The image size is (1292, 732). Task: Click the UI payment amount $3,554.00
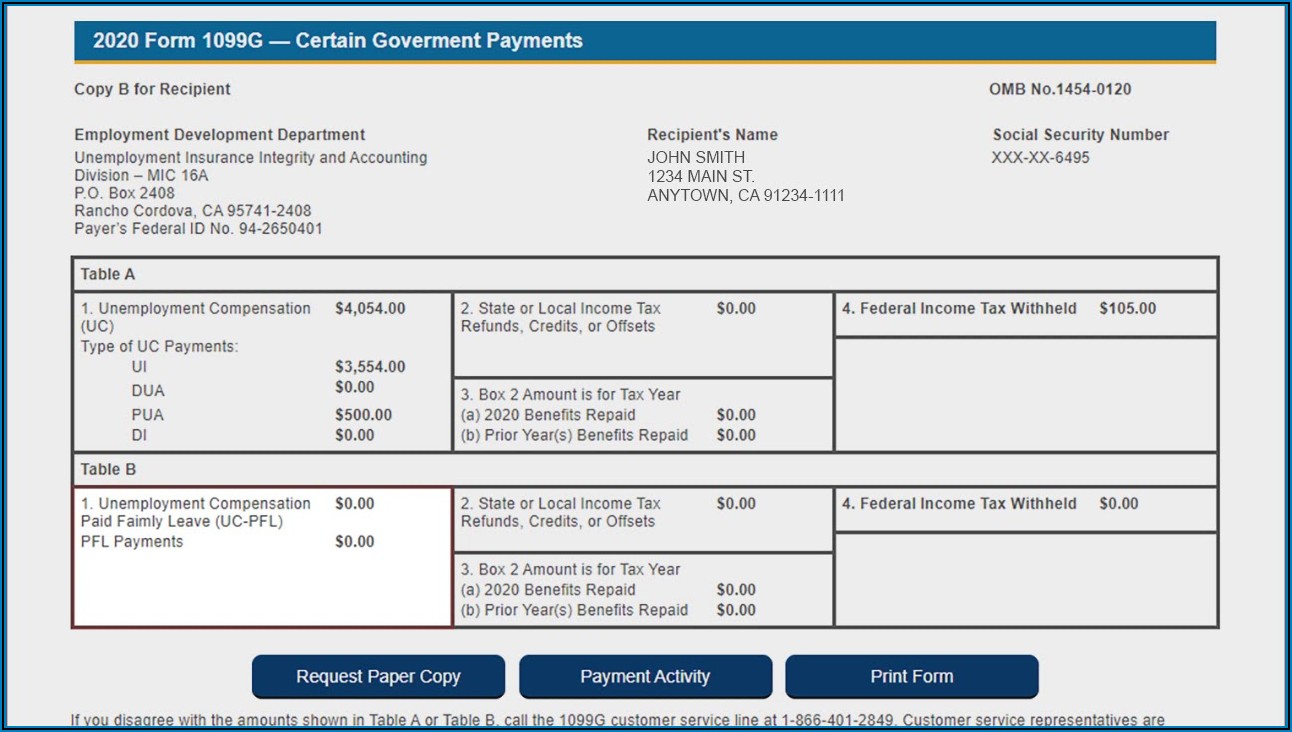[x=370, y=367]
